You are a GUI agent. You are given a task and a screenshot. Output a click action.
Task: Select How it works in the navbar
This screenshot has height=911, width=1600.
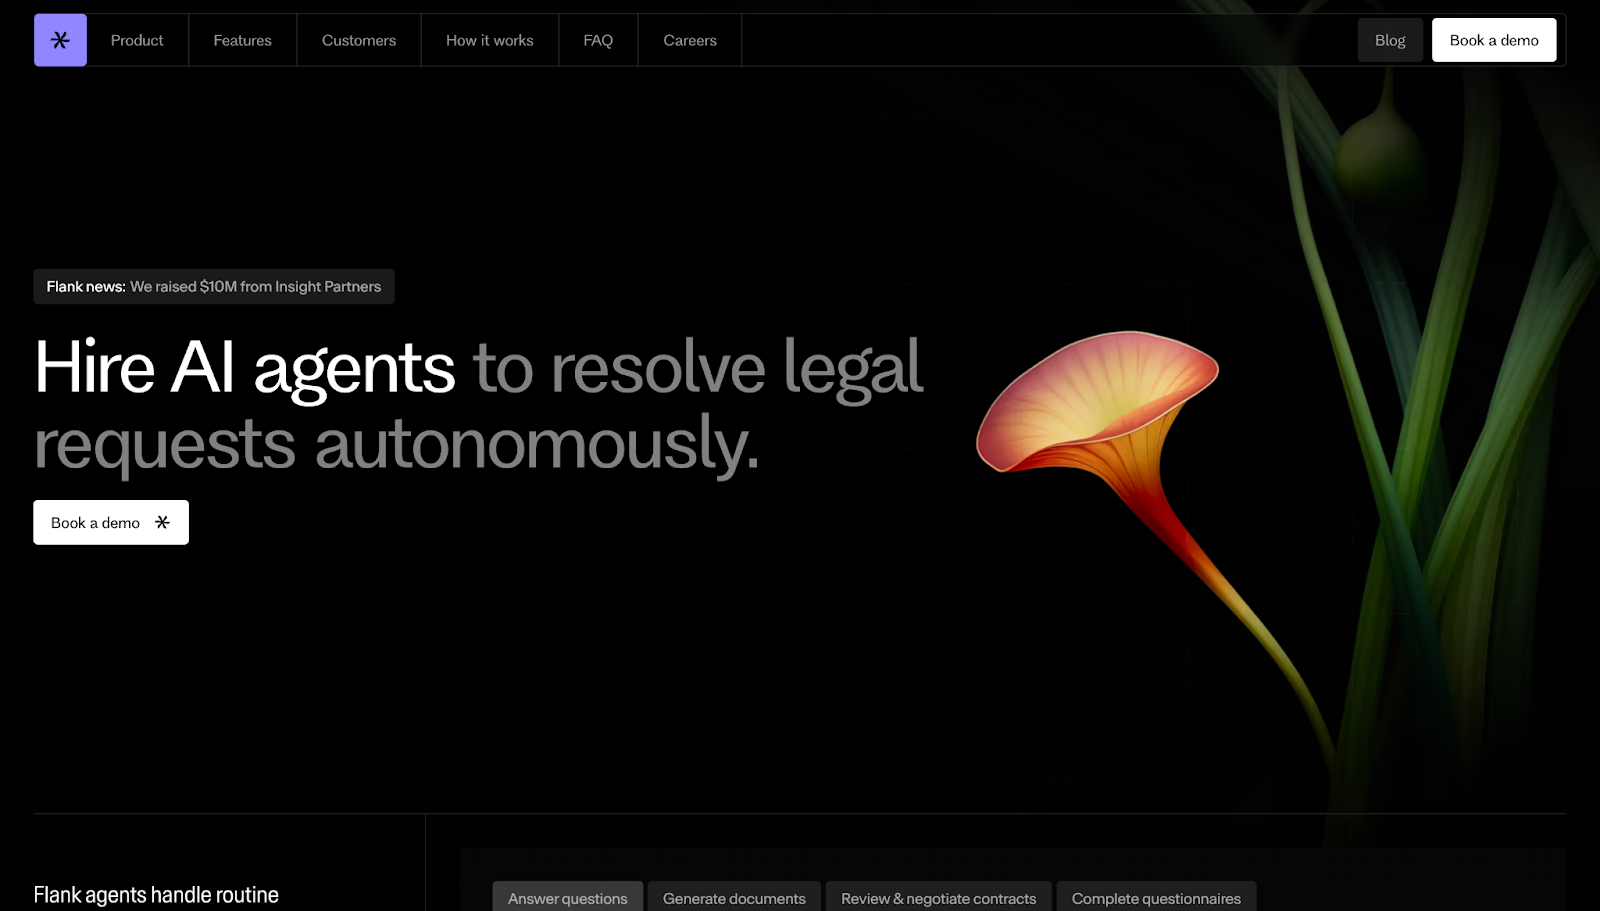489,40
